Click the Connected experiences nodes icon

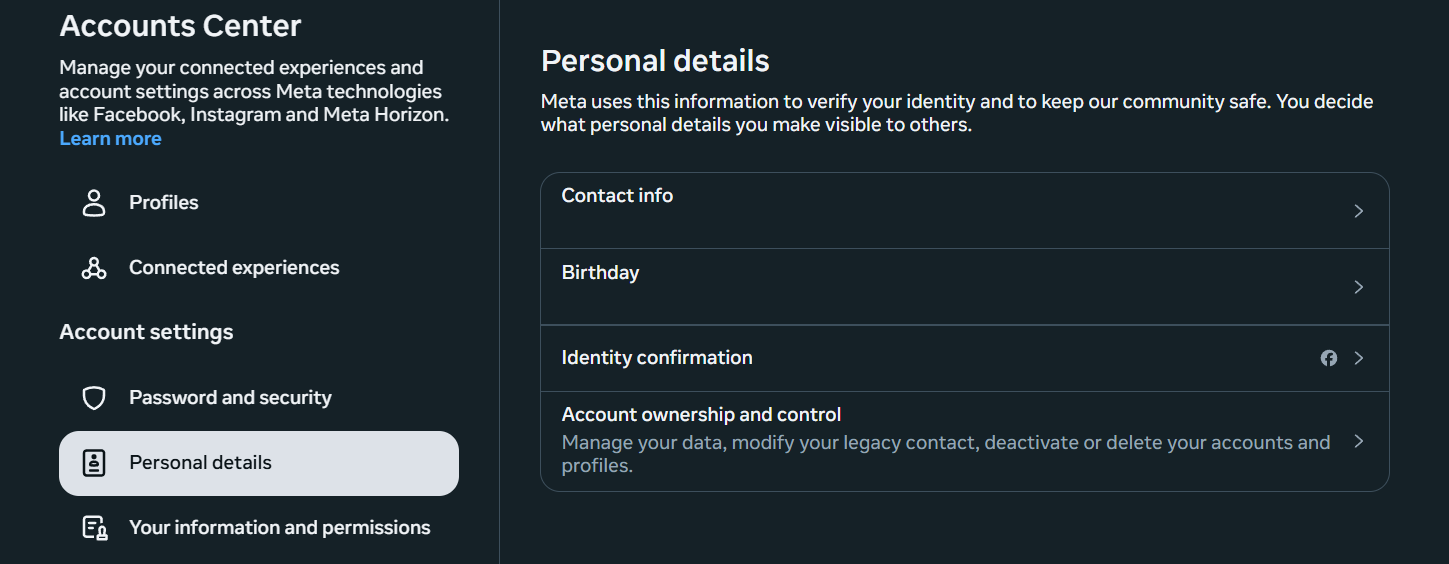click(x=94, y=268)
